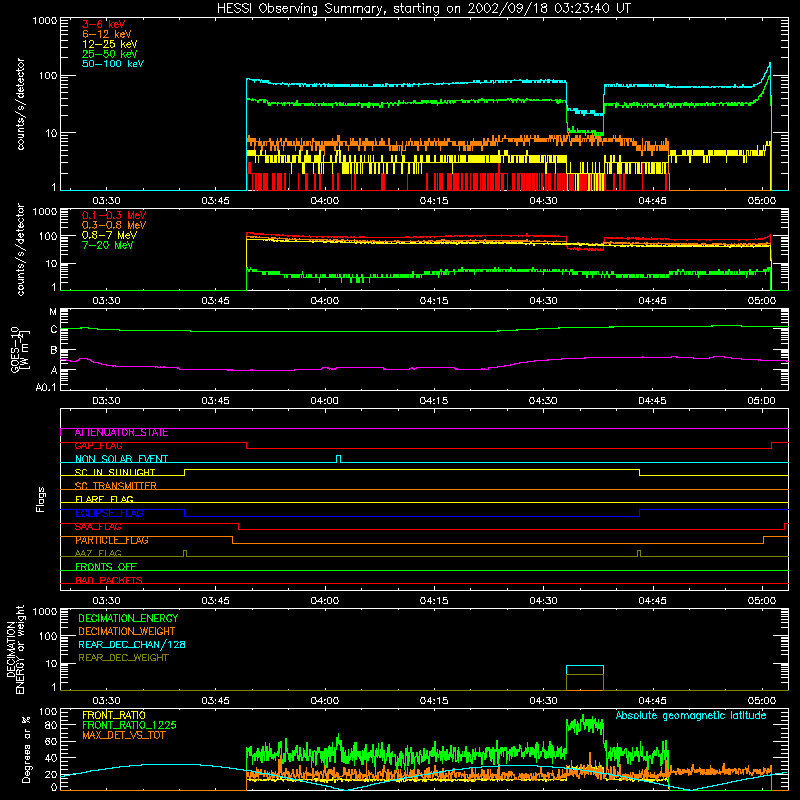The width and height of the screenshot is (800, 800).
Task: Select the PARTICLE_FLAG label
Action: (x=112, y=540)
